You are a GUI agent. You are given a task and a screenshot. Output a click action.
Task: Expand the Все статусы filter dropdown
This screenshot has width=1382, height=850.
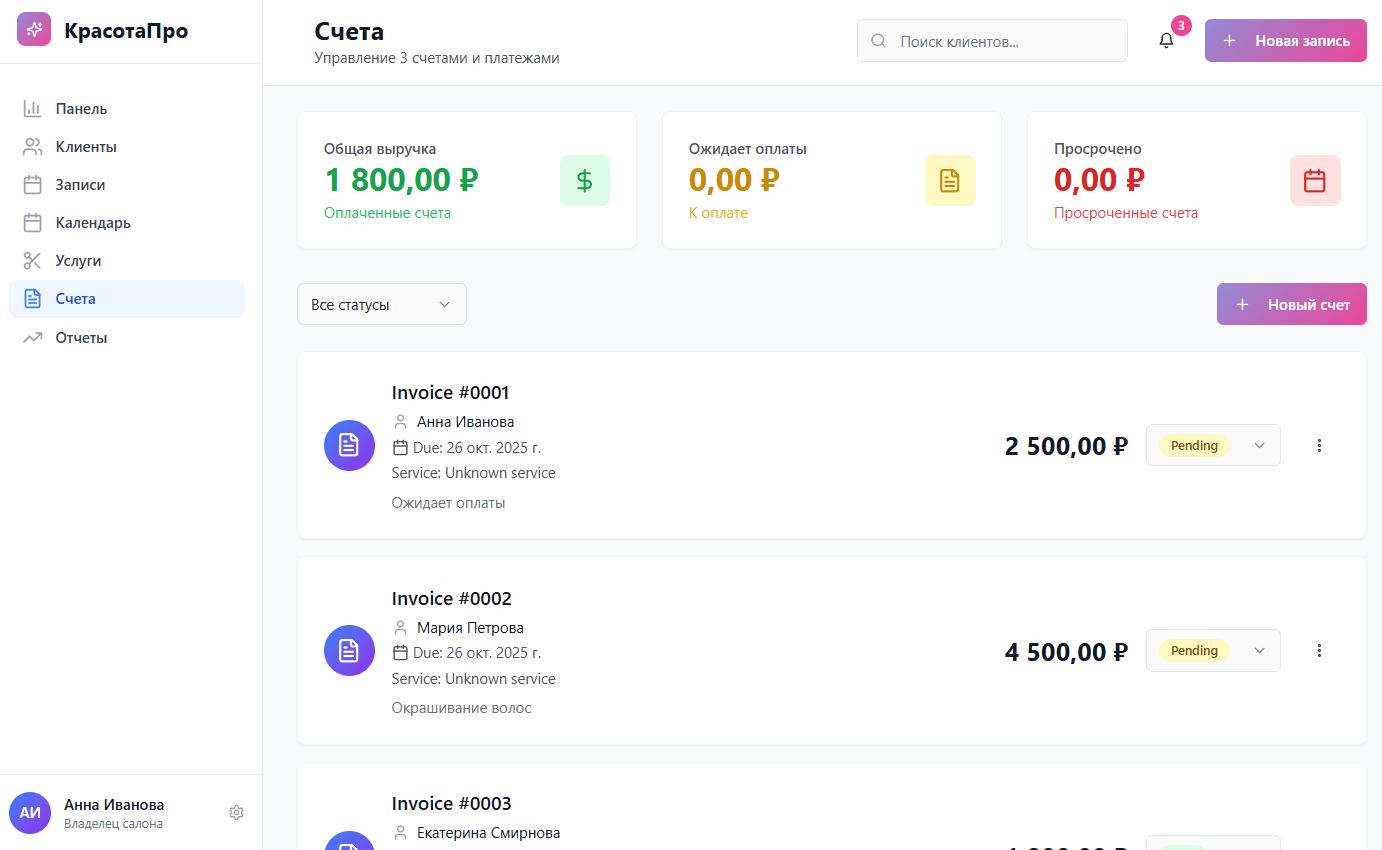(x=381, y=304)
